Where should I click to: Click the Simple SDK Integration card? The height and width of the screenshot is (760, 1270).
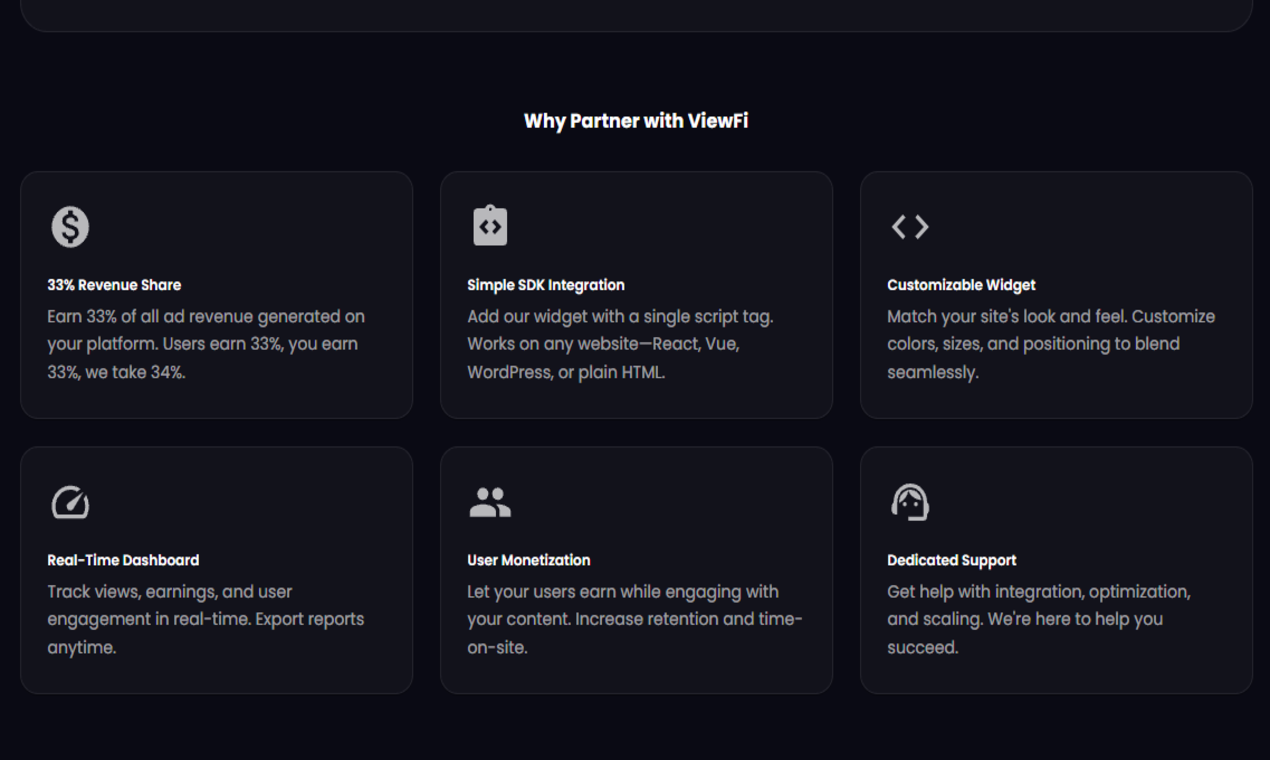636,294
